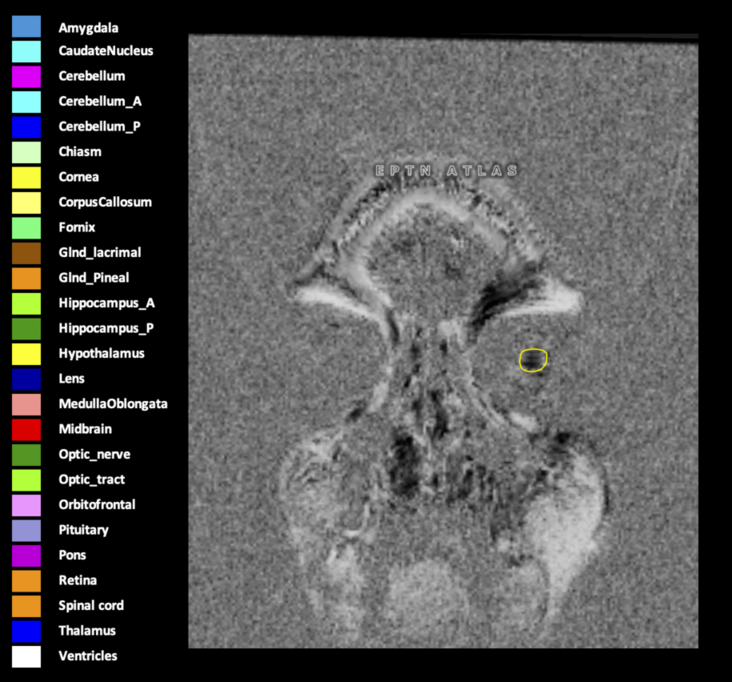
Task: Click the Orbitofrontal pink swatch
Action: pyautogui.click(x=26, y=505)
